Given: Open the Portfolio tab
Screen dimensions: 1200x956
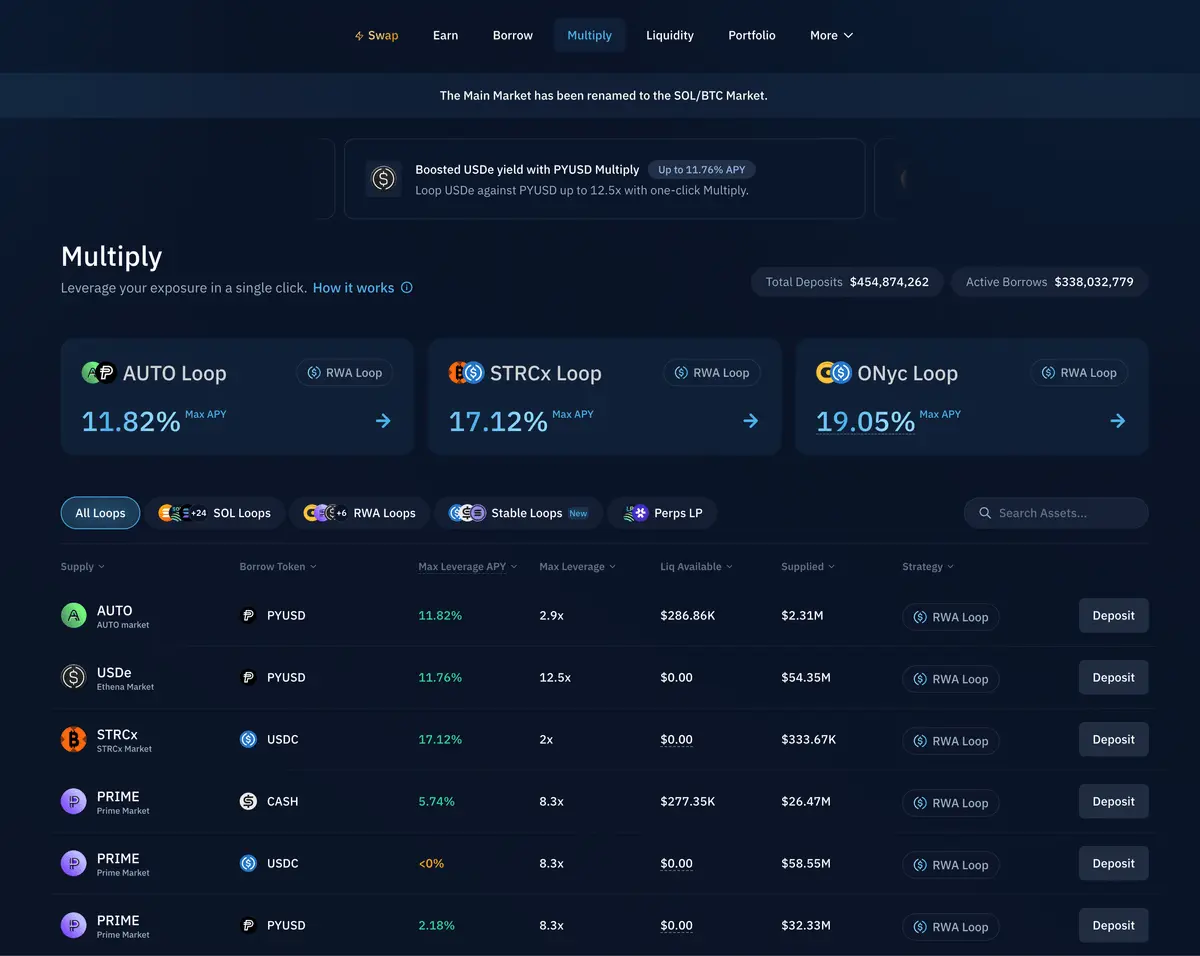Looking at the screenshot, I should (x=752, y=35).
